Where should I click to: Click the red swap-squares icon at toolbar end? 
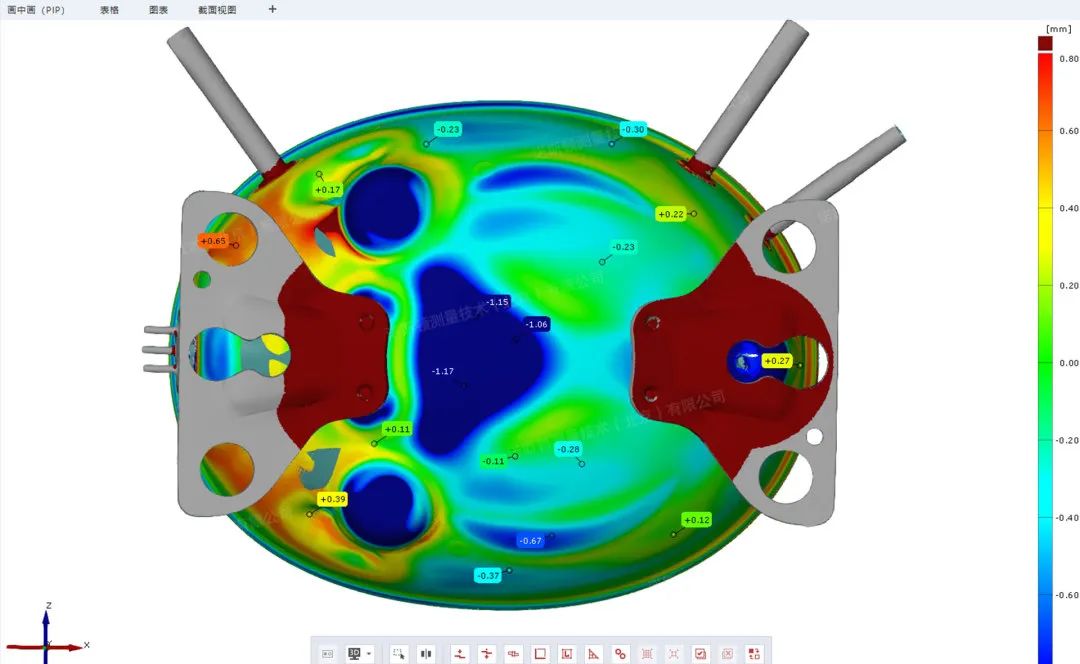754,654
